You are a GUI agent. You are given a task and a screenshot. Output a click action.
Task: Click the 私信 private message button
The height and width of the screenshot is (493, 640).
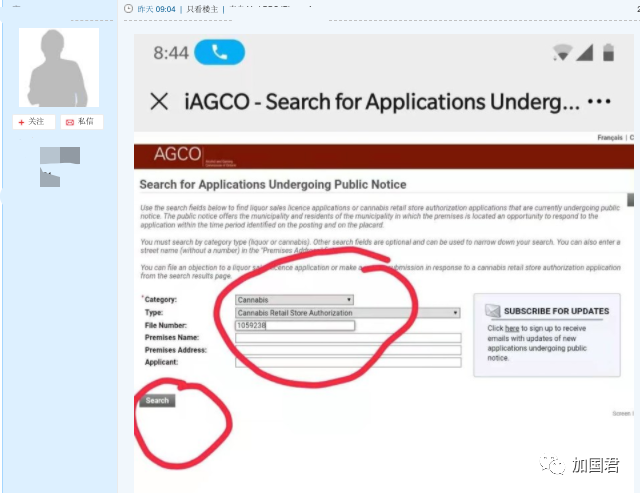tap(82, 122)
